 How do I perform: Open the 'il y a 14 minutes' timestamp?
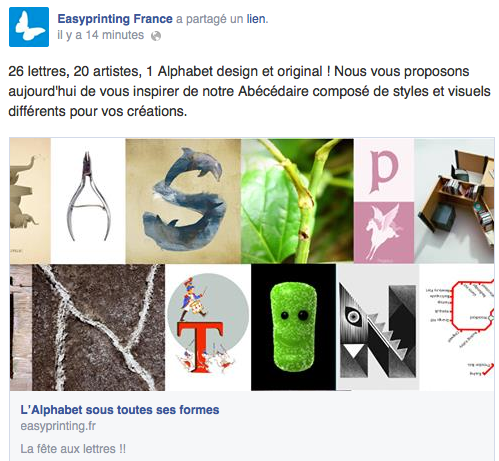(100, 35)
